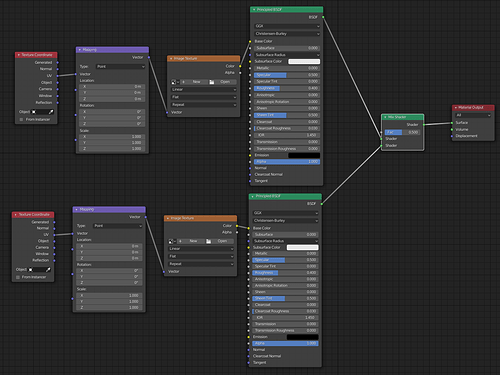The image size is (500, 375).
Task: Open the All target dropdown in Material Output
Action: point(473,115)
